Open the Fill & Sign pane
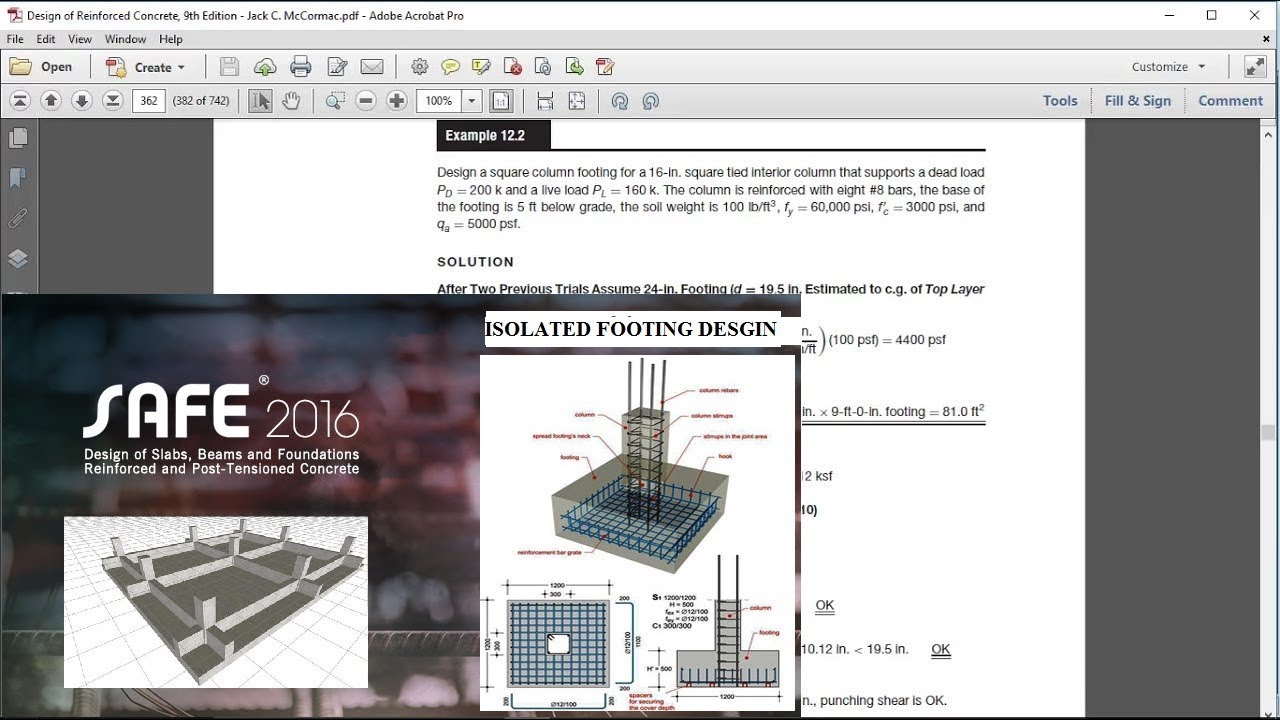Screen dimensions: 1280x720 [x=1138, y=101]
